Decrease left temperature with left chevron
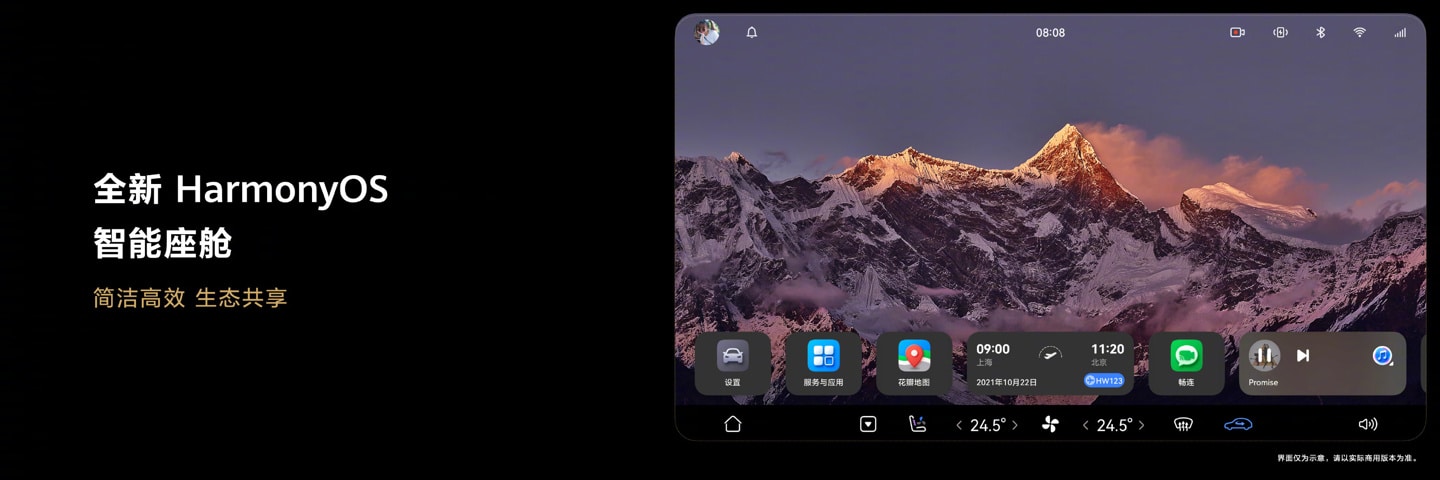Screen dimensions: 1440x480 pos(959,425)
